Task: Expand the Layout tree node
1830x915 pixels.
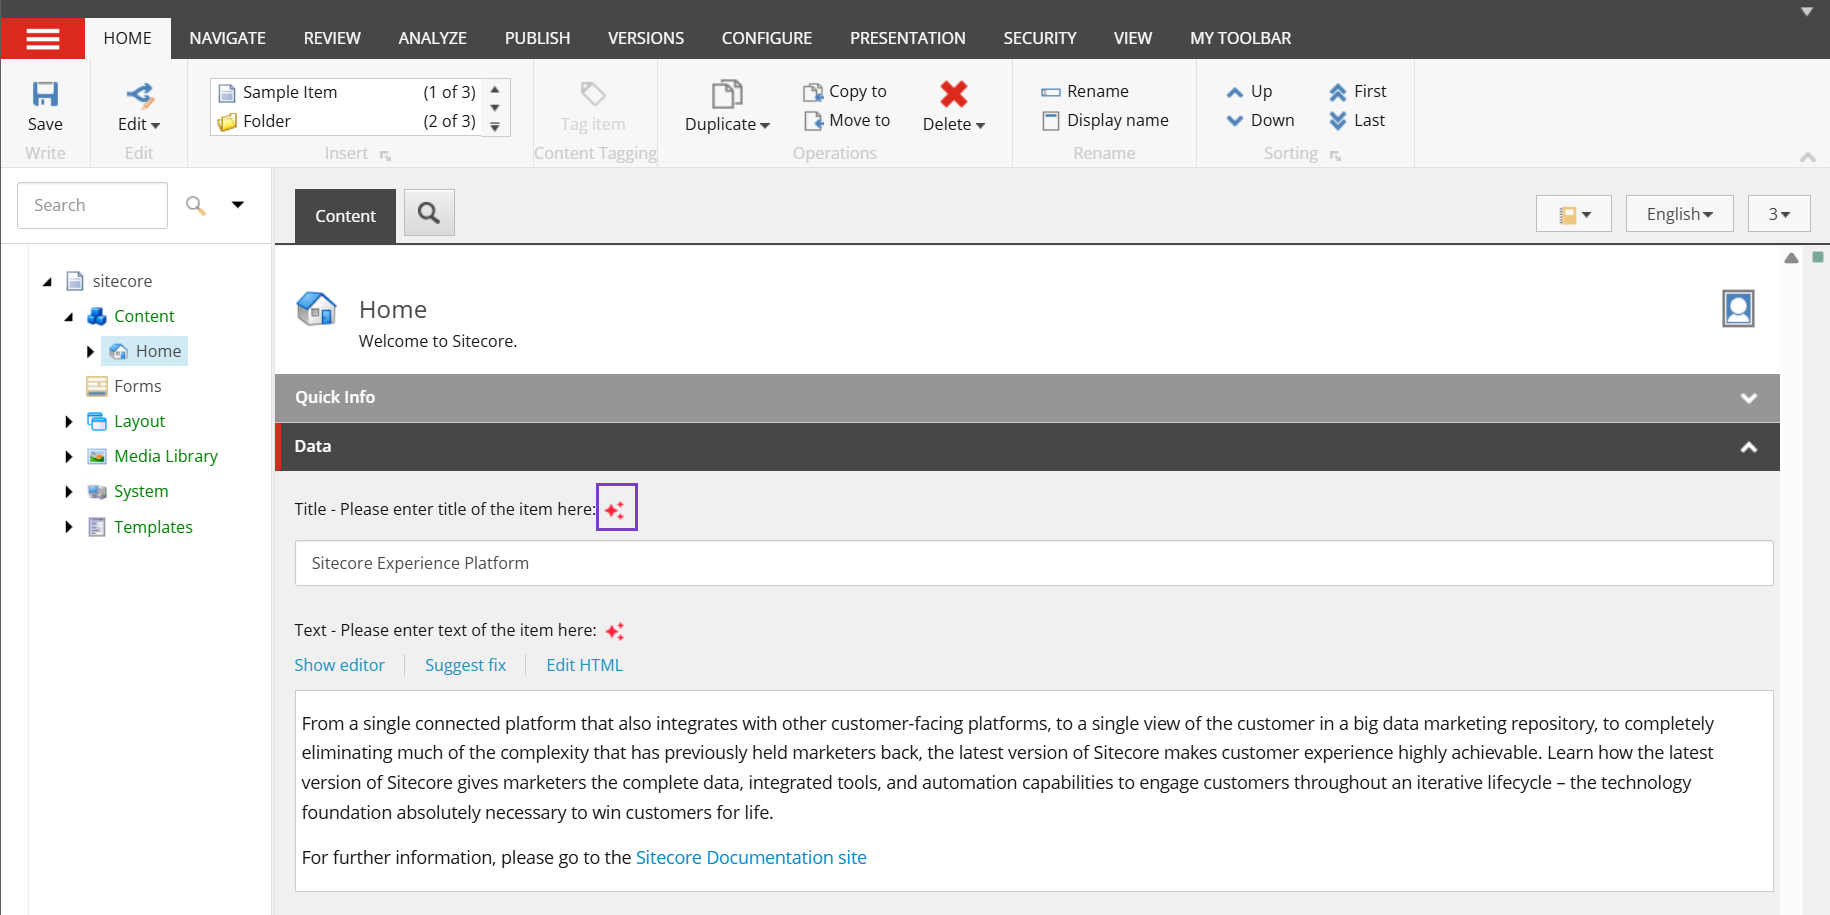Action: pos(68,422)
